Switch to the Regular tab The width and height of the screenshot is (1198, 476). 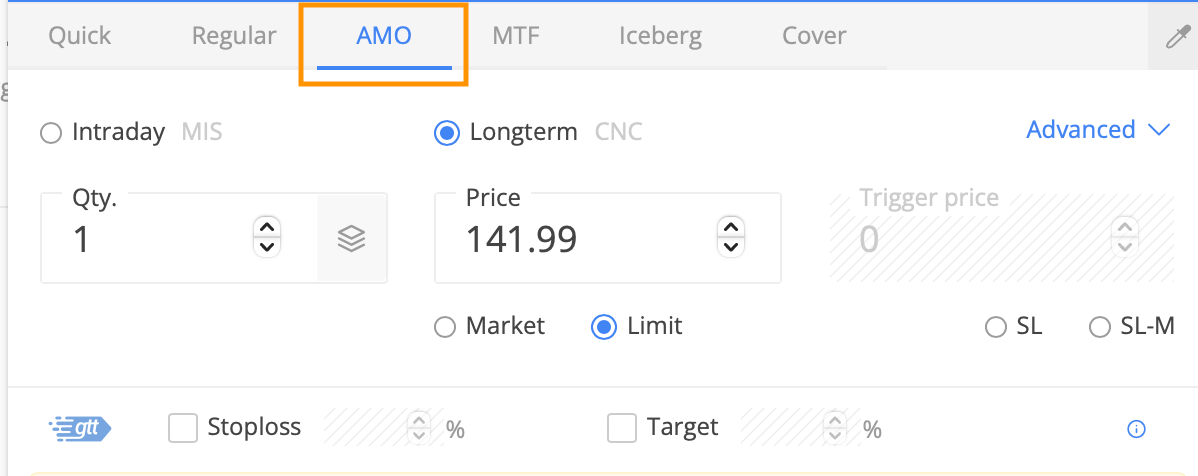point(234,36)
